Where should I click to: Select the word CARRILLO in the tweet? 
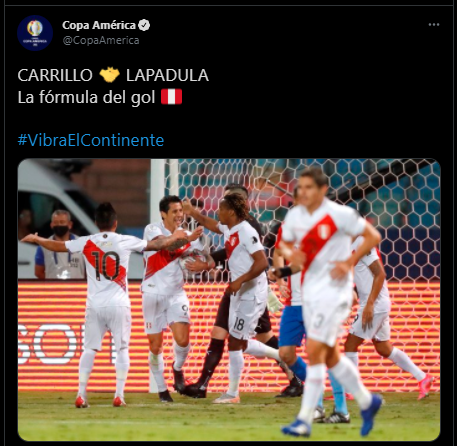tap(55, 75)
